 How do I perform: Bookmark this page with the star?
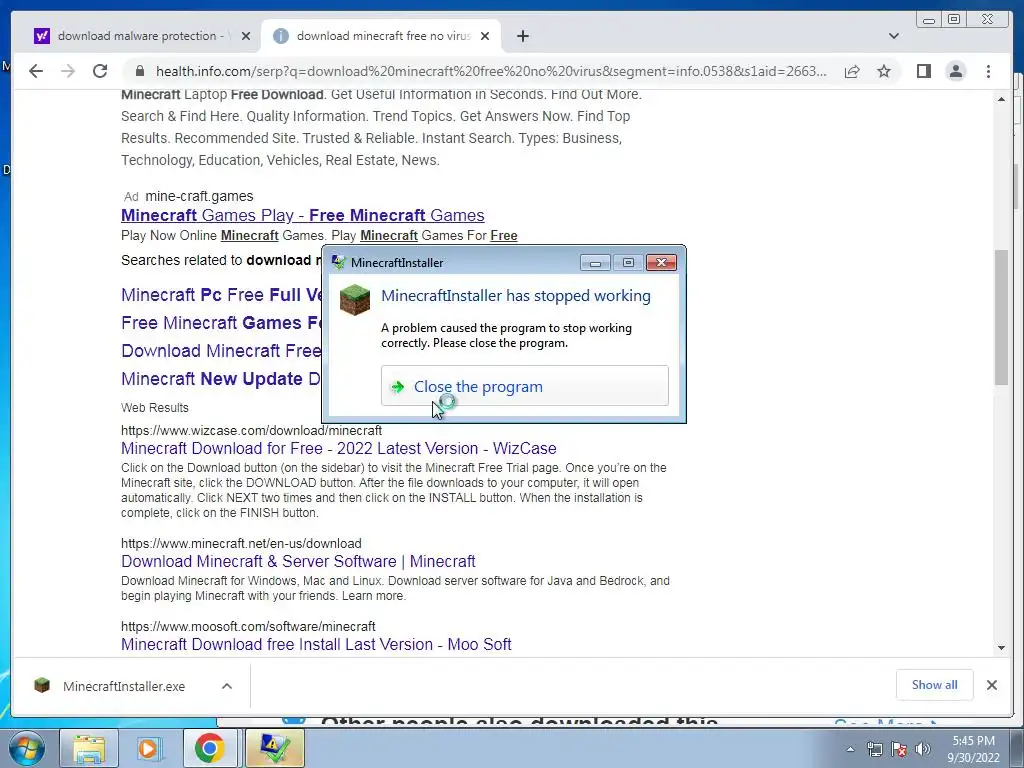pyautogui.click(x=884, y=71)
